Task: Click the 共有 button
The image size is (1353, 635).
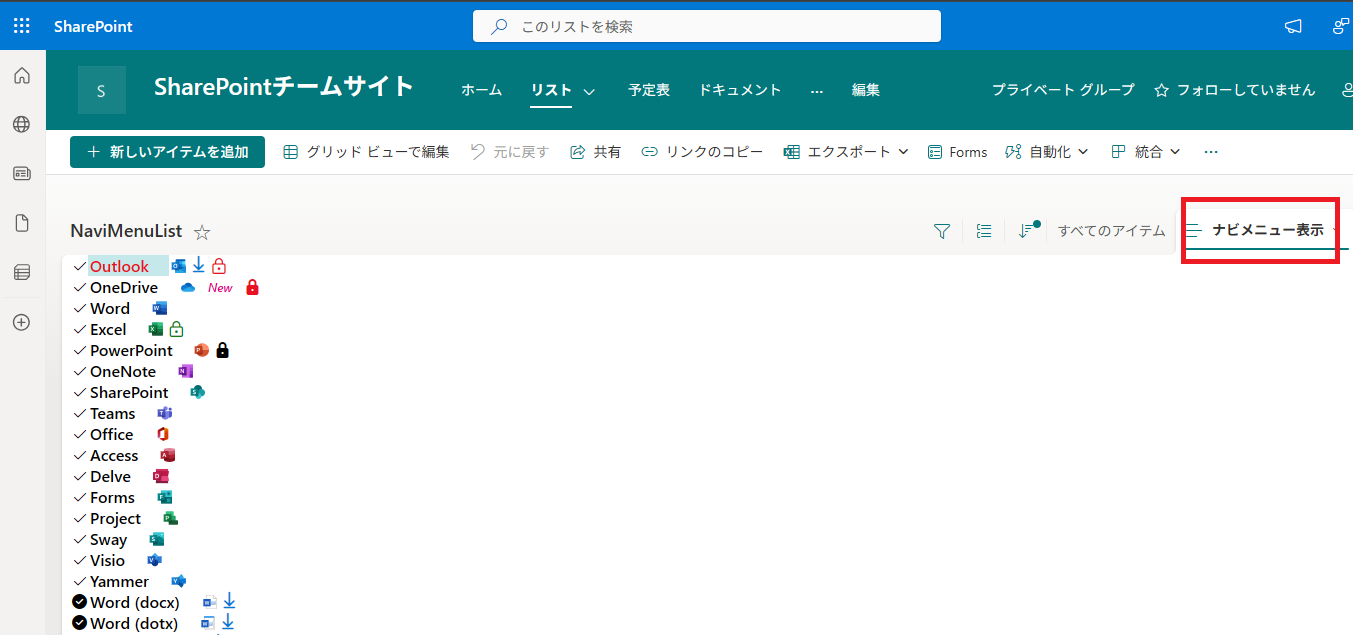Action: [595, 152]
